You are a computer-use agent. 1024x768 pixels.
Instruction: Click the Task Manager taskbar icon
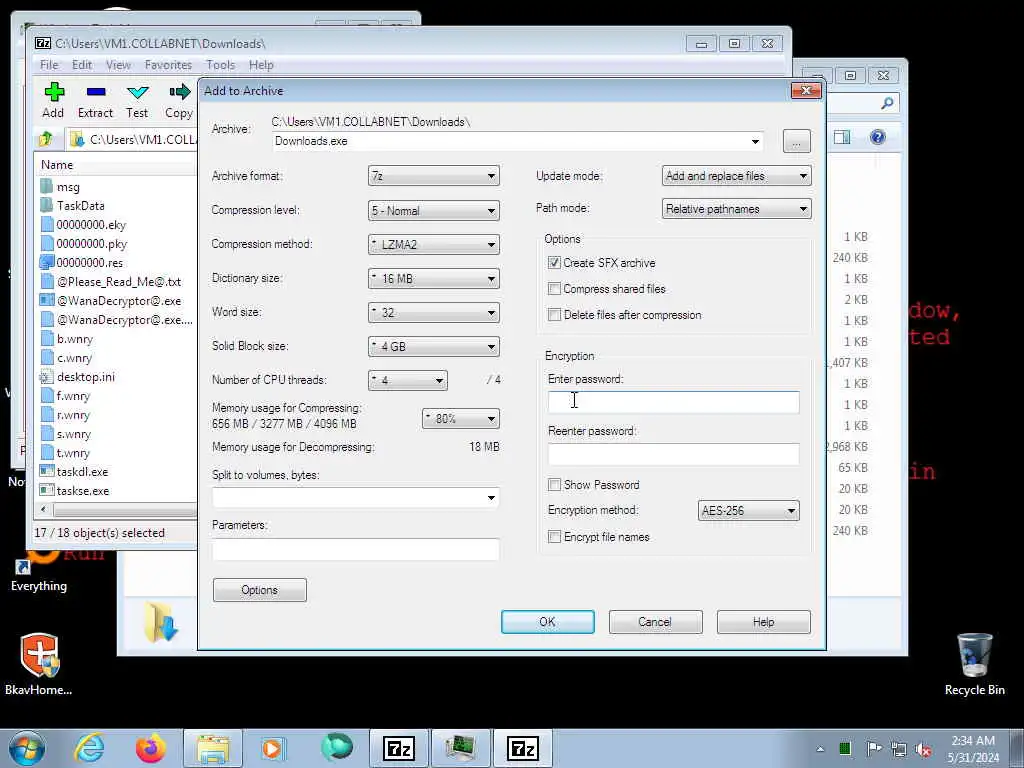[460, 748]
